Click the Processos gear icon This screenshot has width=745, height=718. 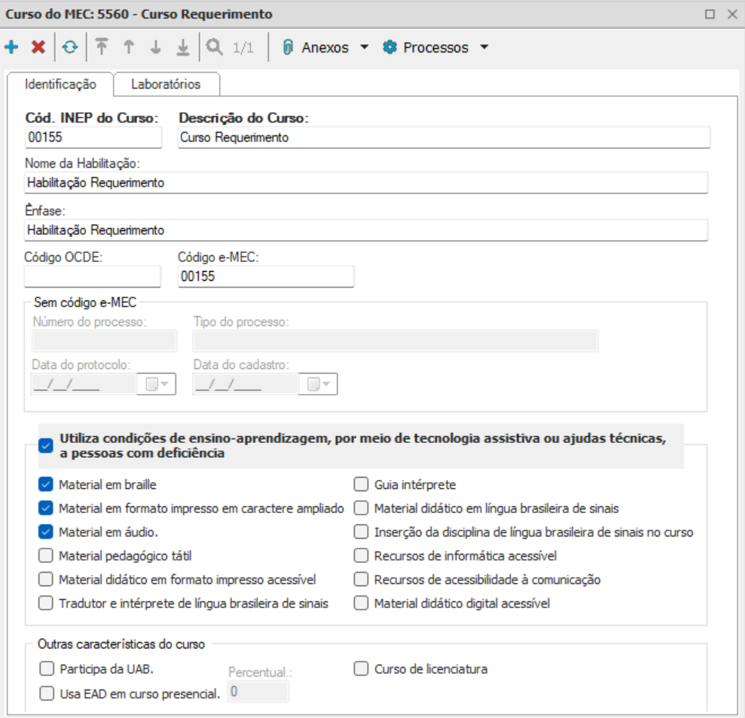coord(390,47)
